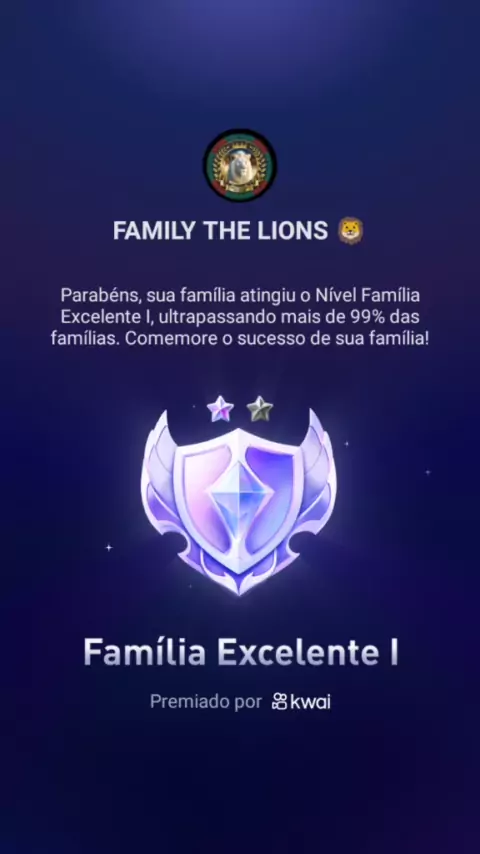480x854 pixels.
Task: Tap the Família Excelente I heading
Action: [240, 652]
